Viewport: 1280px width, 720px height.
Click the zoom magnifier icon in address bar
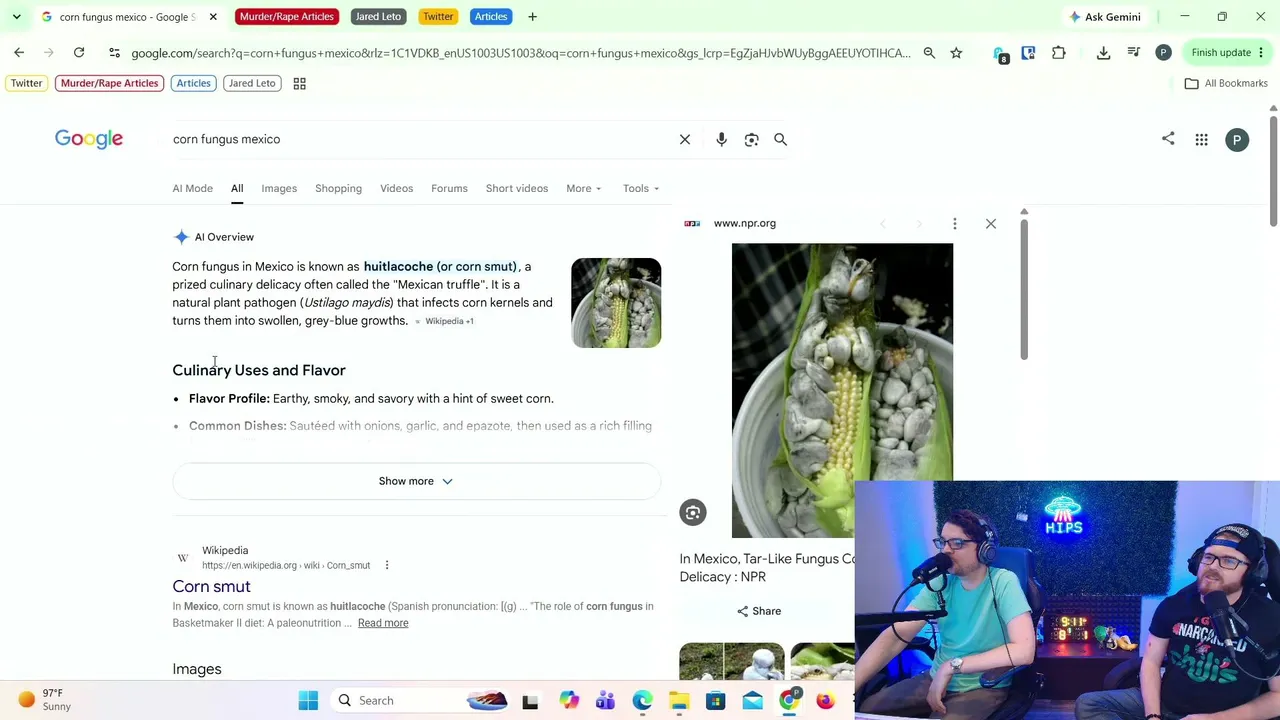pyautogui.click(x=929, y=52)
